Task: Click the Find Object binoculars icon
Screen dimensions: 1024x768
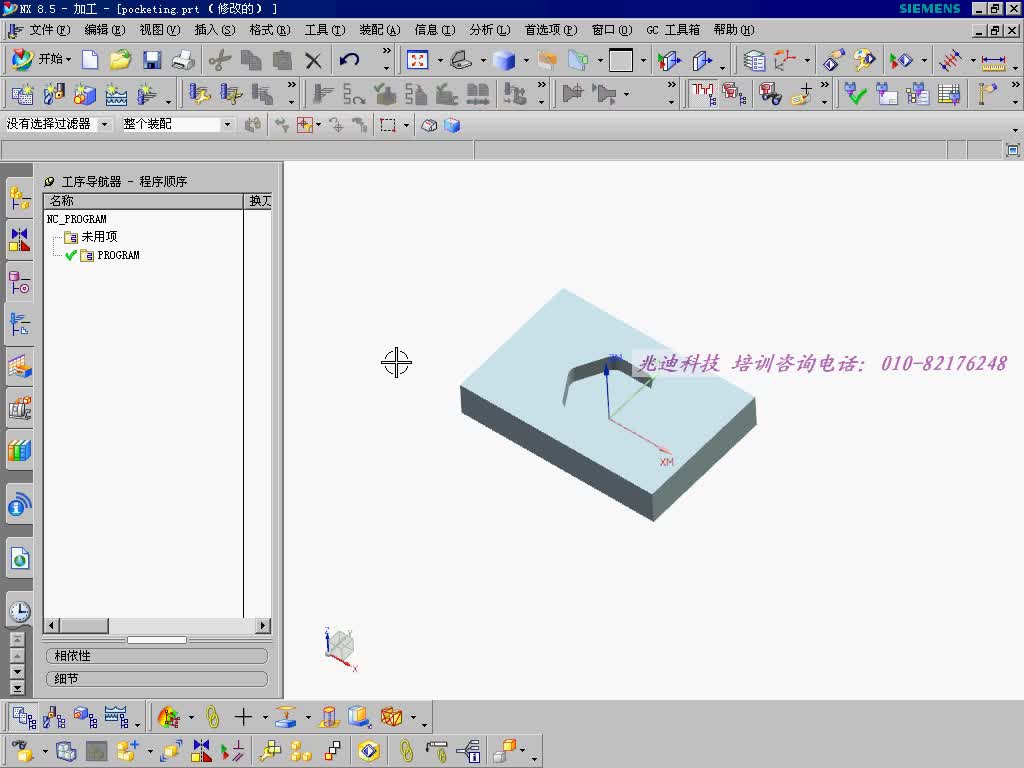Action: [x=771, y=94]
